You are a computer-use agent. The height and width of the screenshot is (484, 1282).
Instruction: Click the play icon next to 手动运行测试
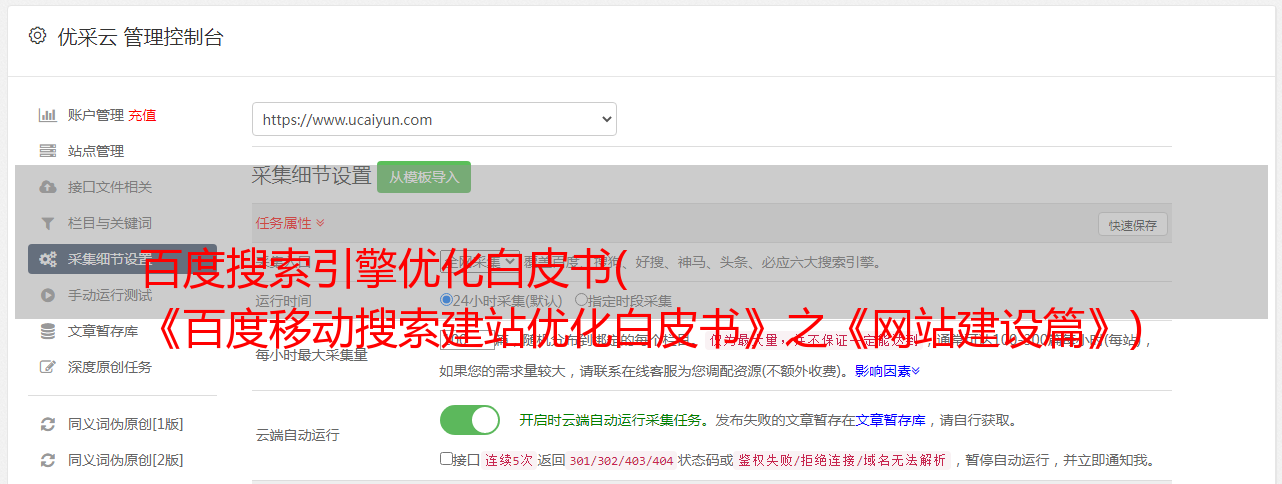point(47,295)
